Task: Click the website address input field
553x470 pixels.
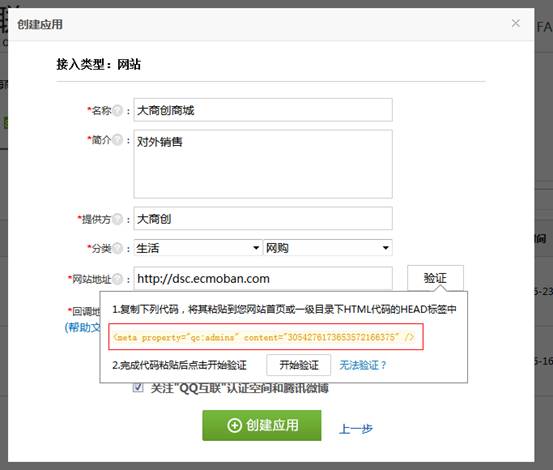Action: pos(263,279)
